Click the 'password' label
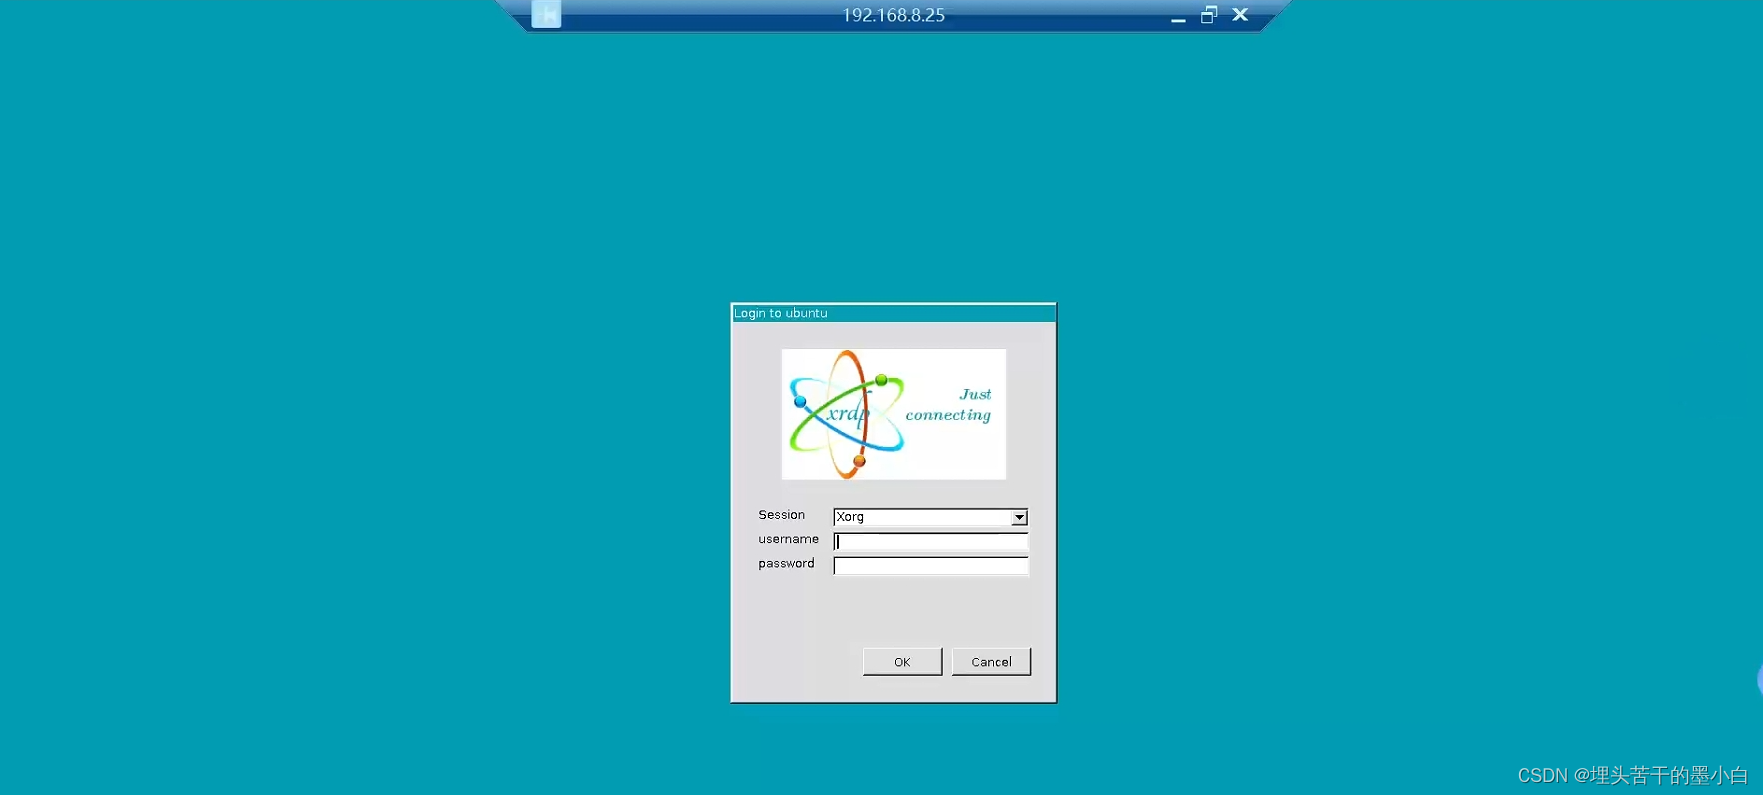The width and height of the screenshot is (1763, 795). click(x=786, y=564)
